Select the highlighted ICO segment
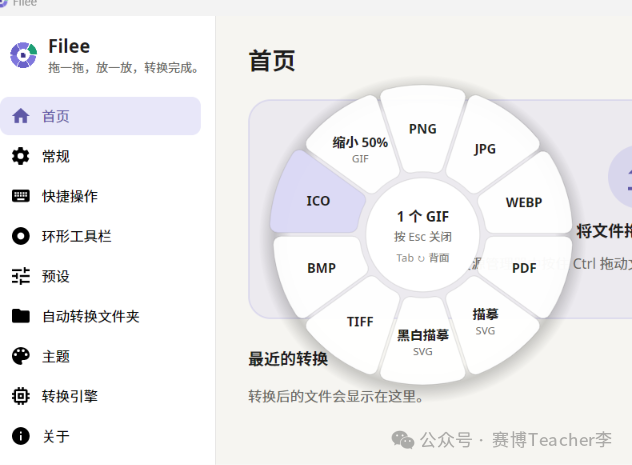 318,201
